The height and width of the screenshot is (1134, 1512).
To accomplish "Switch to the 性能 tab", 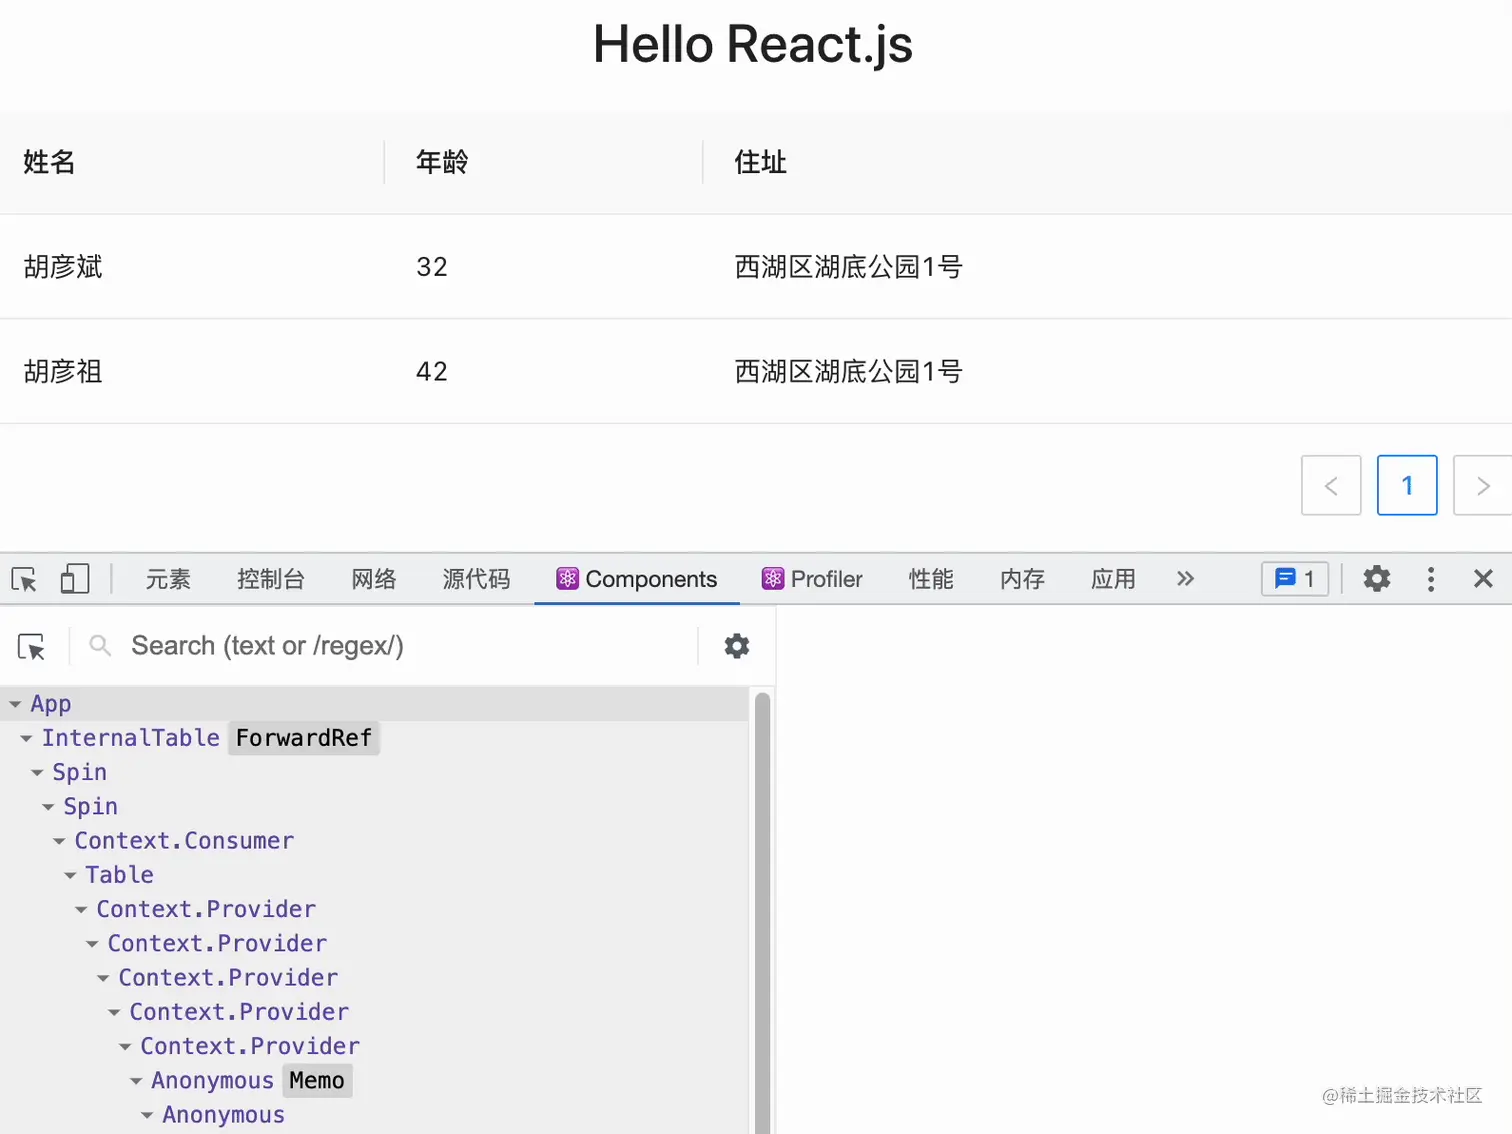I will tap(931, 579).
